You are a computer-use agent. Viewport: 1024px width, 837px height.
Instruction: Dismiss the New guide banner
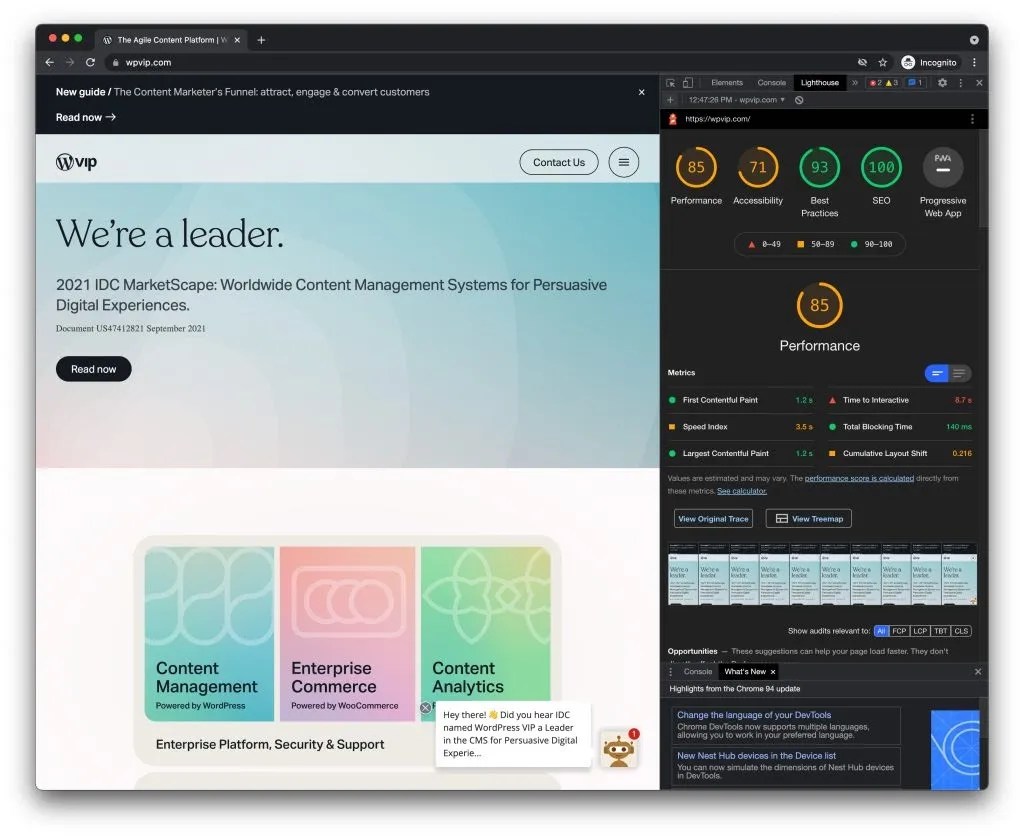coord(641,92)
